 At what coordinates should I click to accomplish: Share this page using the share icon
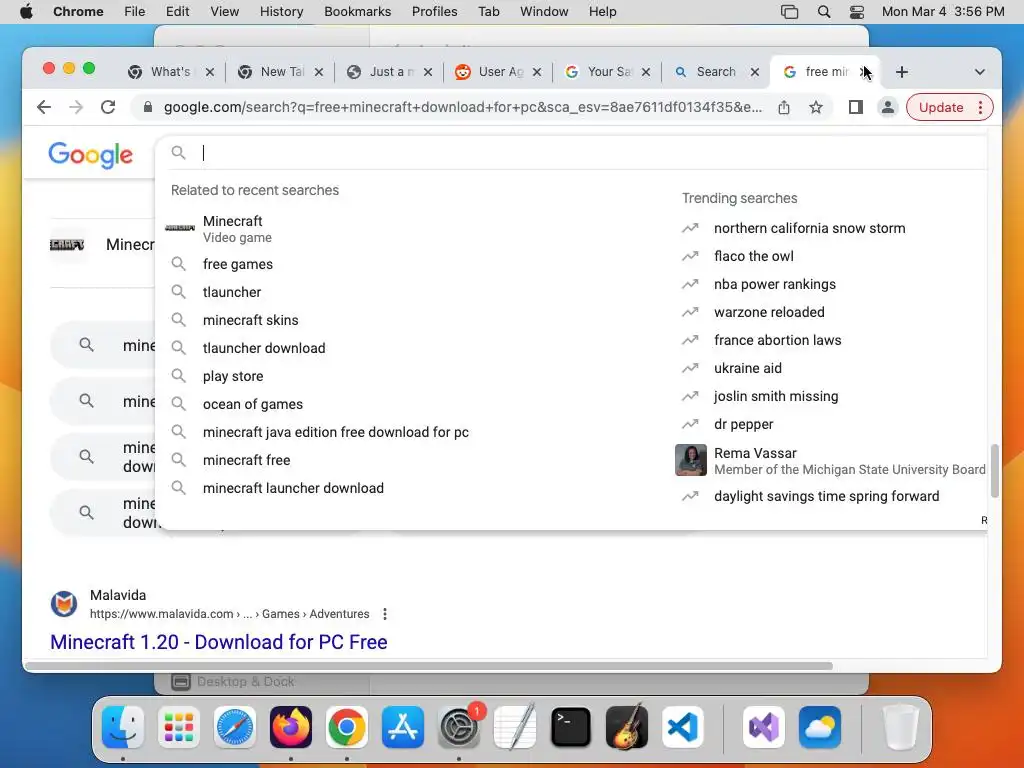click(x=784, y=107)
